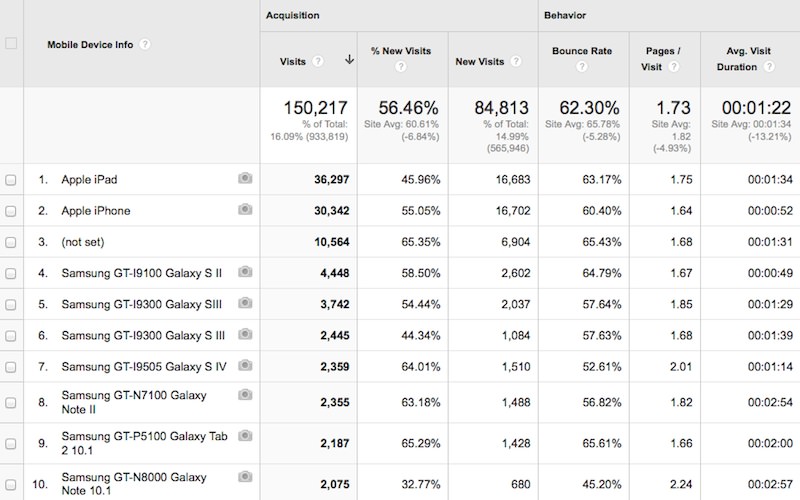Viewport: 800px width, 500px height.
Task: Open the Apple iPhone device link
Action: click(x=96, y=211)
